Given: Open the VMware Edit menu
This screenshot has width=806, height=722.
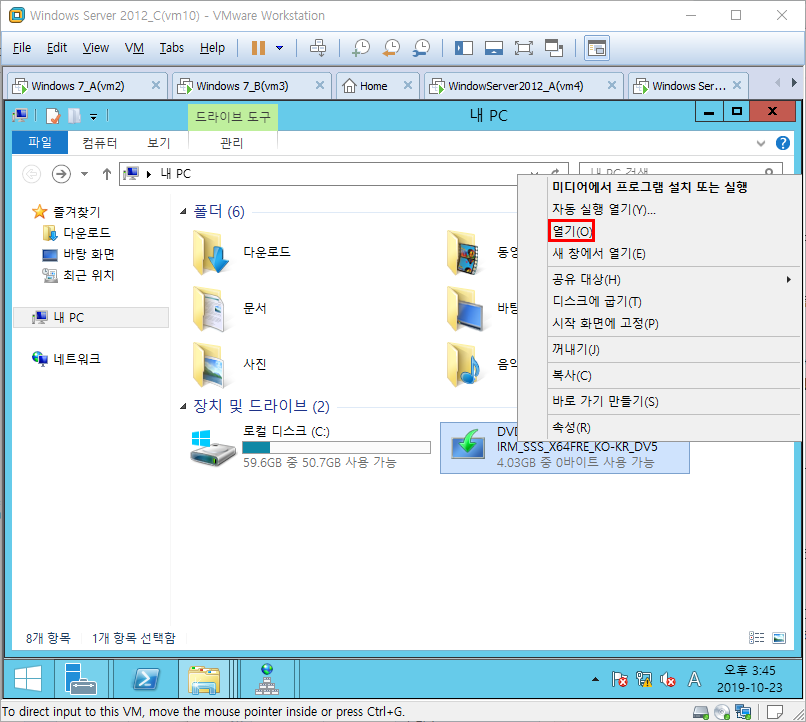Looking at the screenshot, I should (57, 48).
